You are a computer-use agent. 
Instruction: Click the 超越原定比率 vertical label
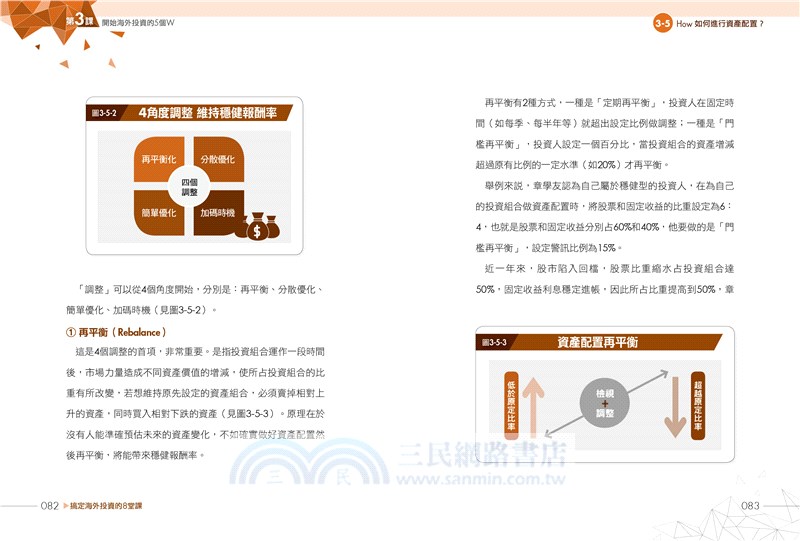pyautogui.click(x=697, y=406)
